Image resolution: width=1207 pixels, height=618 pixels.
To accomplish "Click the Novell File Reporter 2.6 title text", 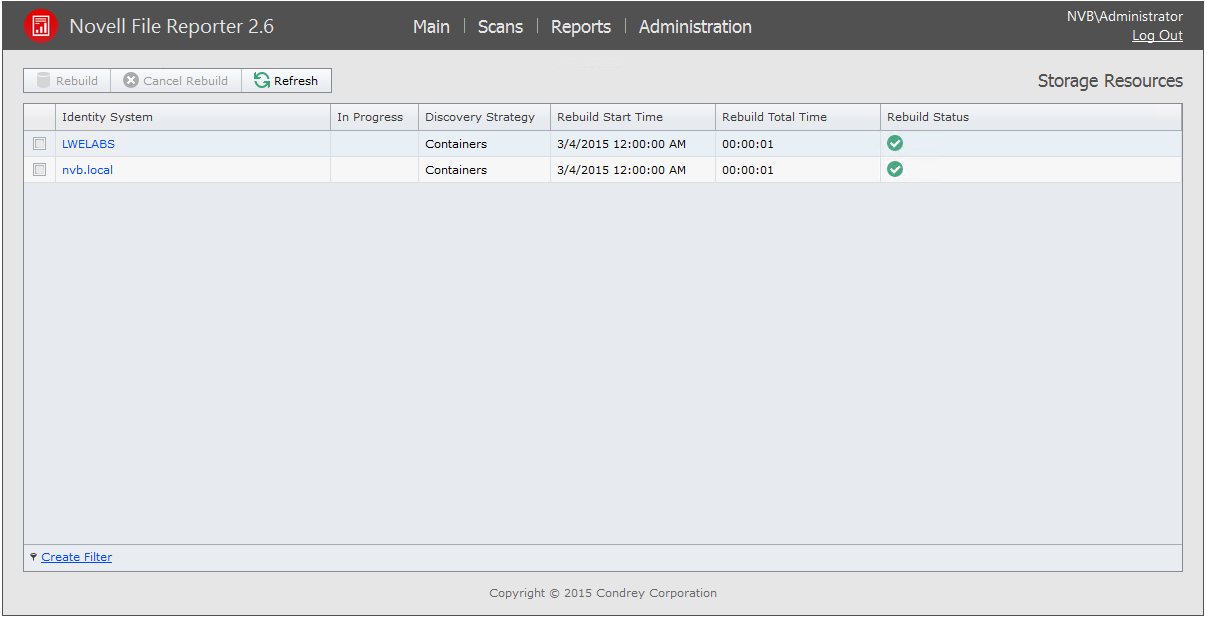I will (171, 27).
